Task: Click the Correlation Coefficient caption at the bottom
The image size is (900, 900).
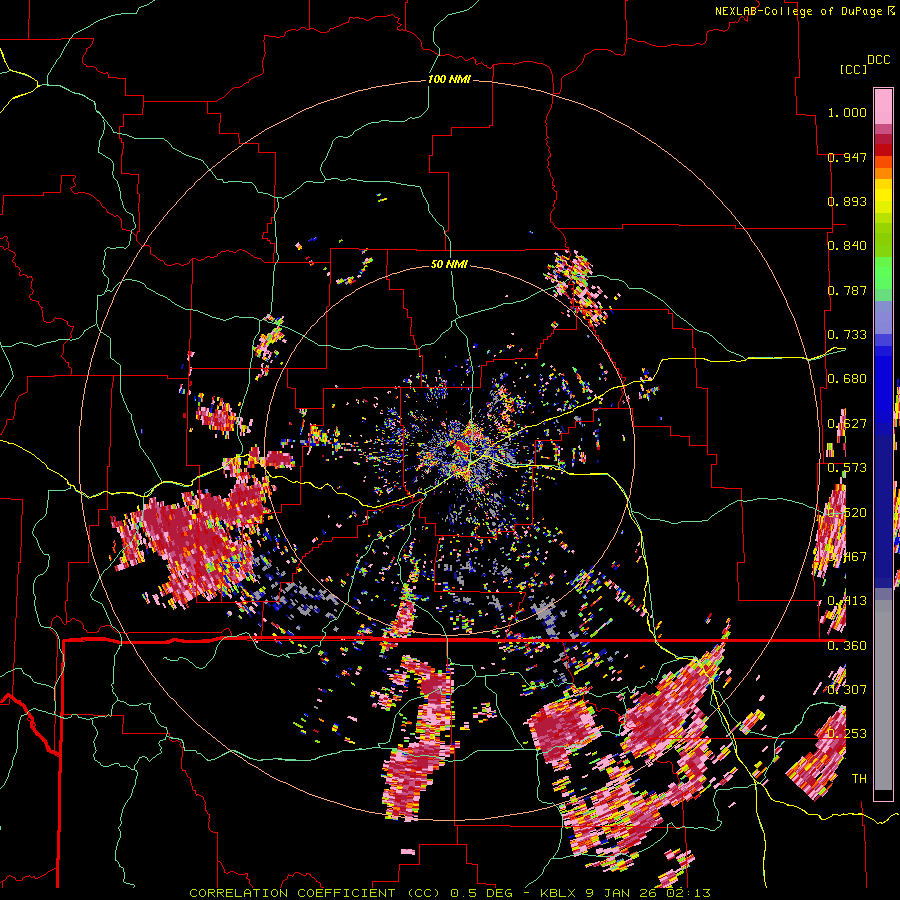Action: coord(450,893)
